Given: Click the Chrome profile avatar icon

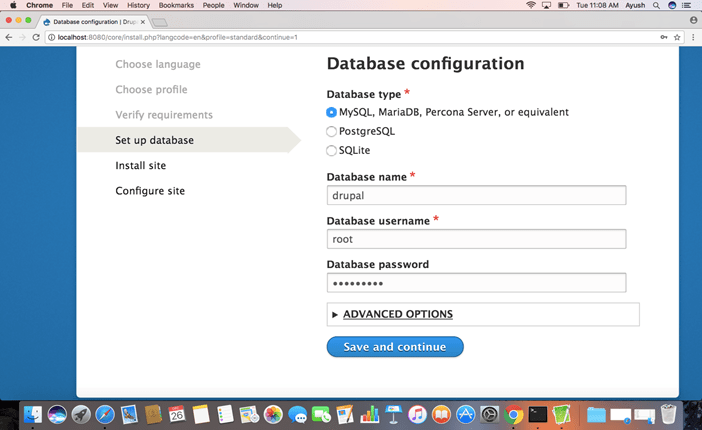Looking at the screenshot, I should click(x=693, y=20).
